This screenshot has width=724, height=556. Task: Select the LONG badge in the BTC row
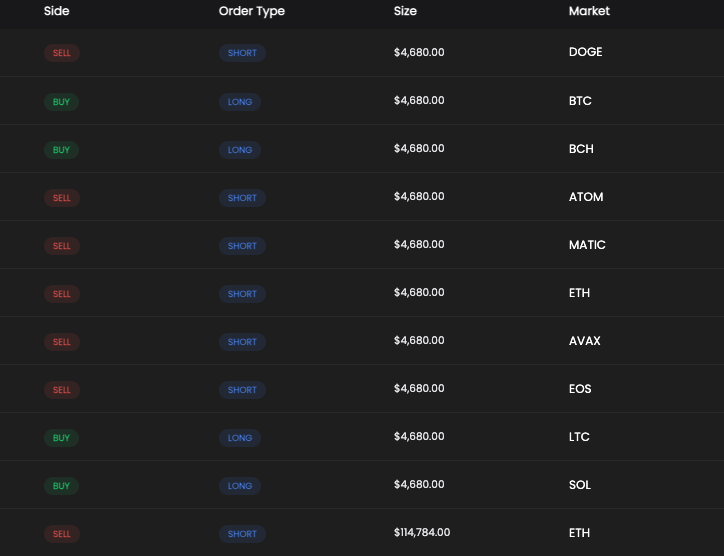tap(240, 102)
